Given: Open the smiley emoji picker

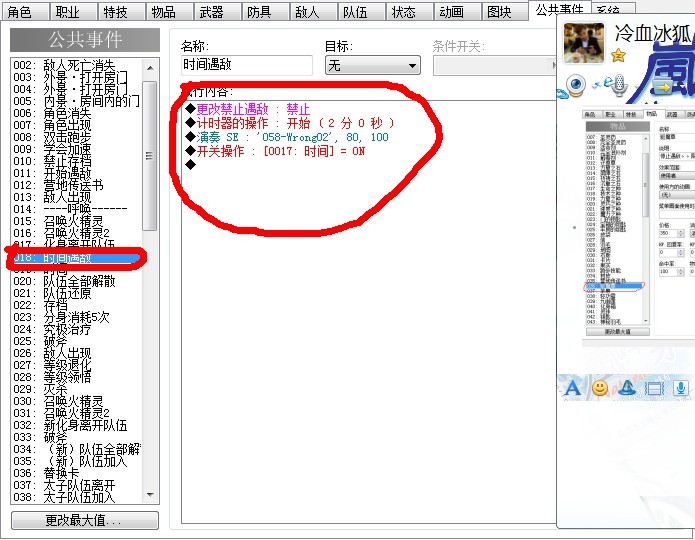Looking at the screenshot, I should pyautogui.click(x=600, y=388).
